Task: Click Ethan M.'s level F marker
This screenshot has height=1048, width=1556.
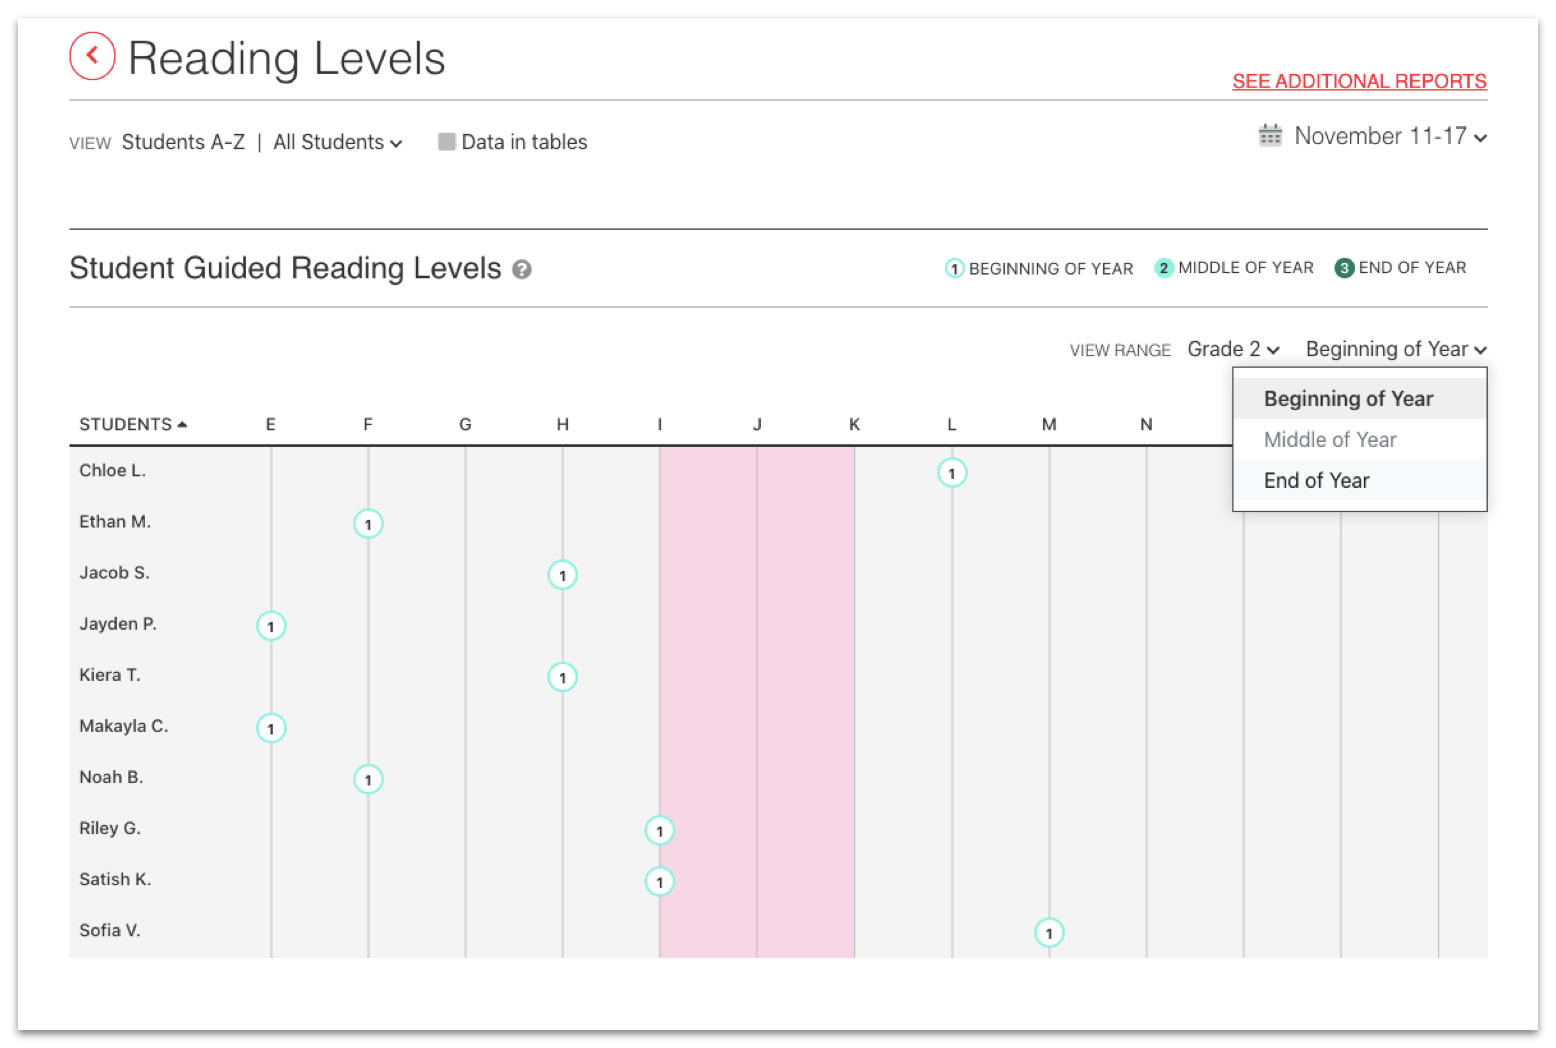Action: [x=368, y=524]
